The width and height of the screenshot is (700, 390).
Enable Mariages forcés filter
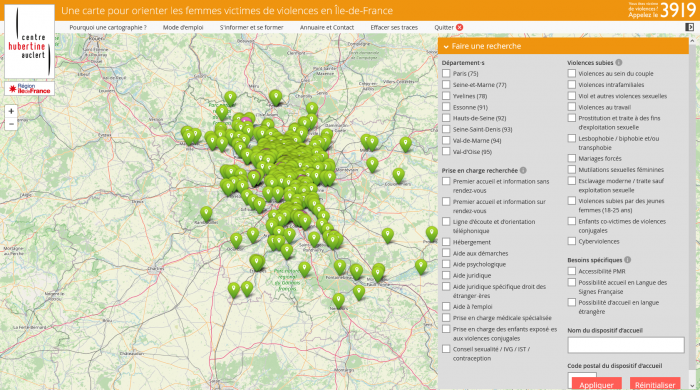pyautogui.click(x=572, y=158)
